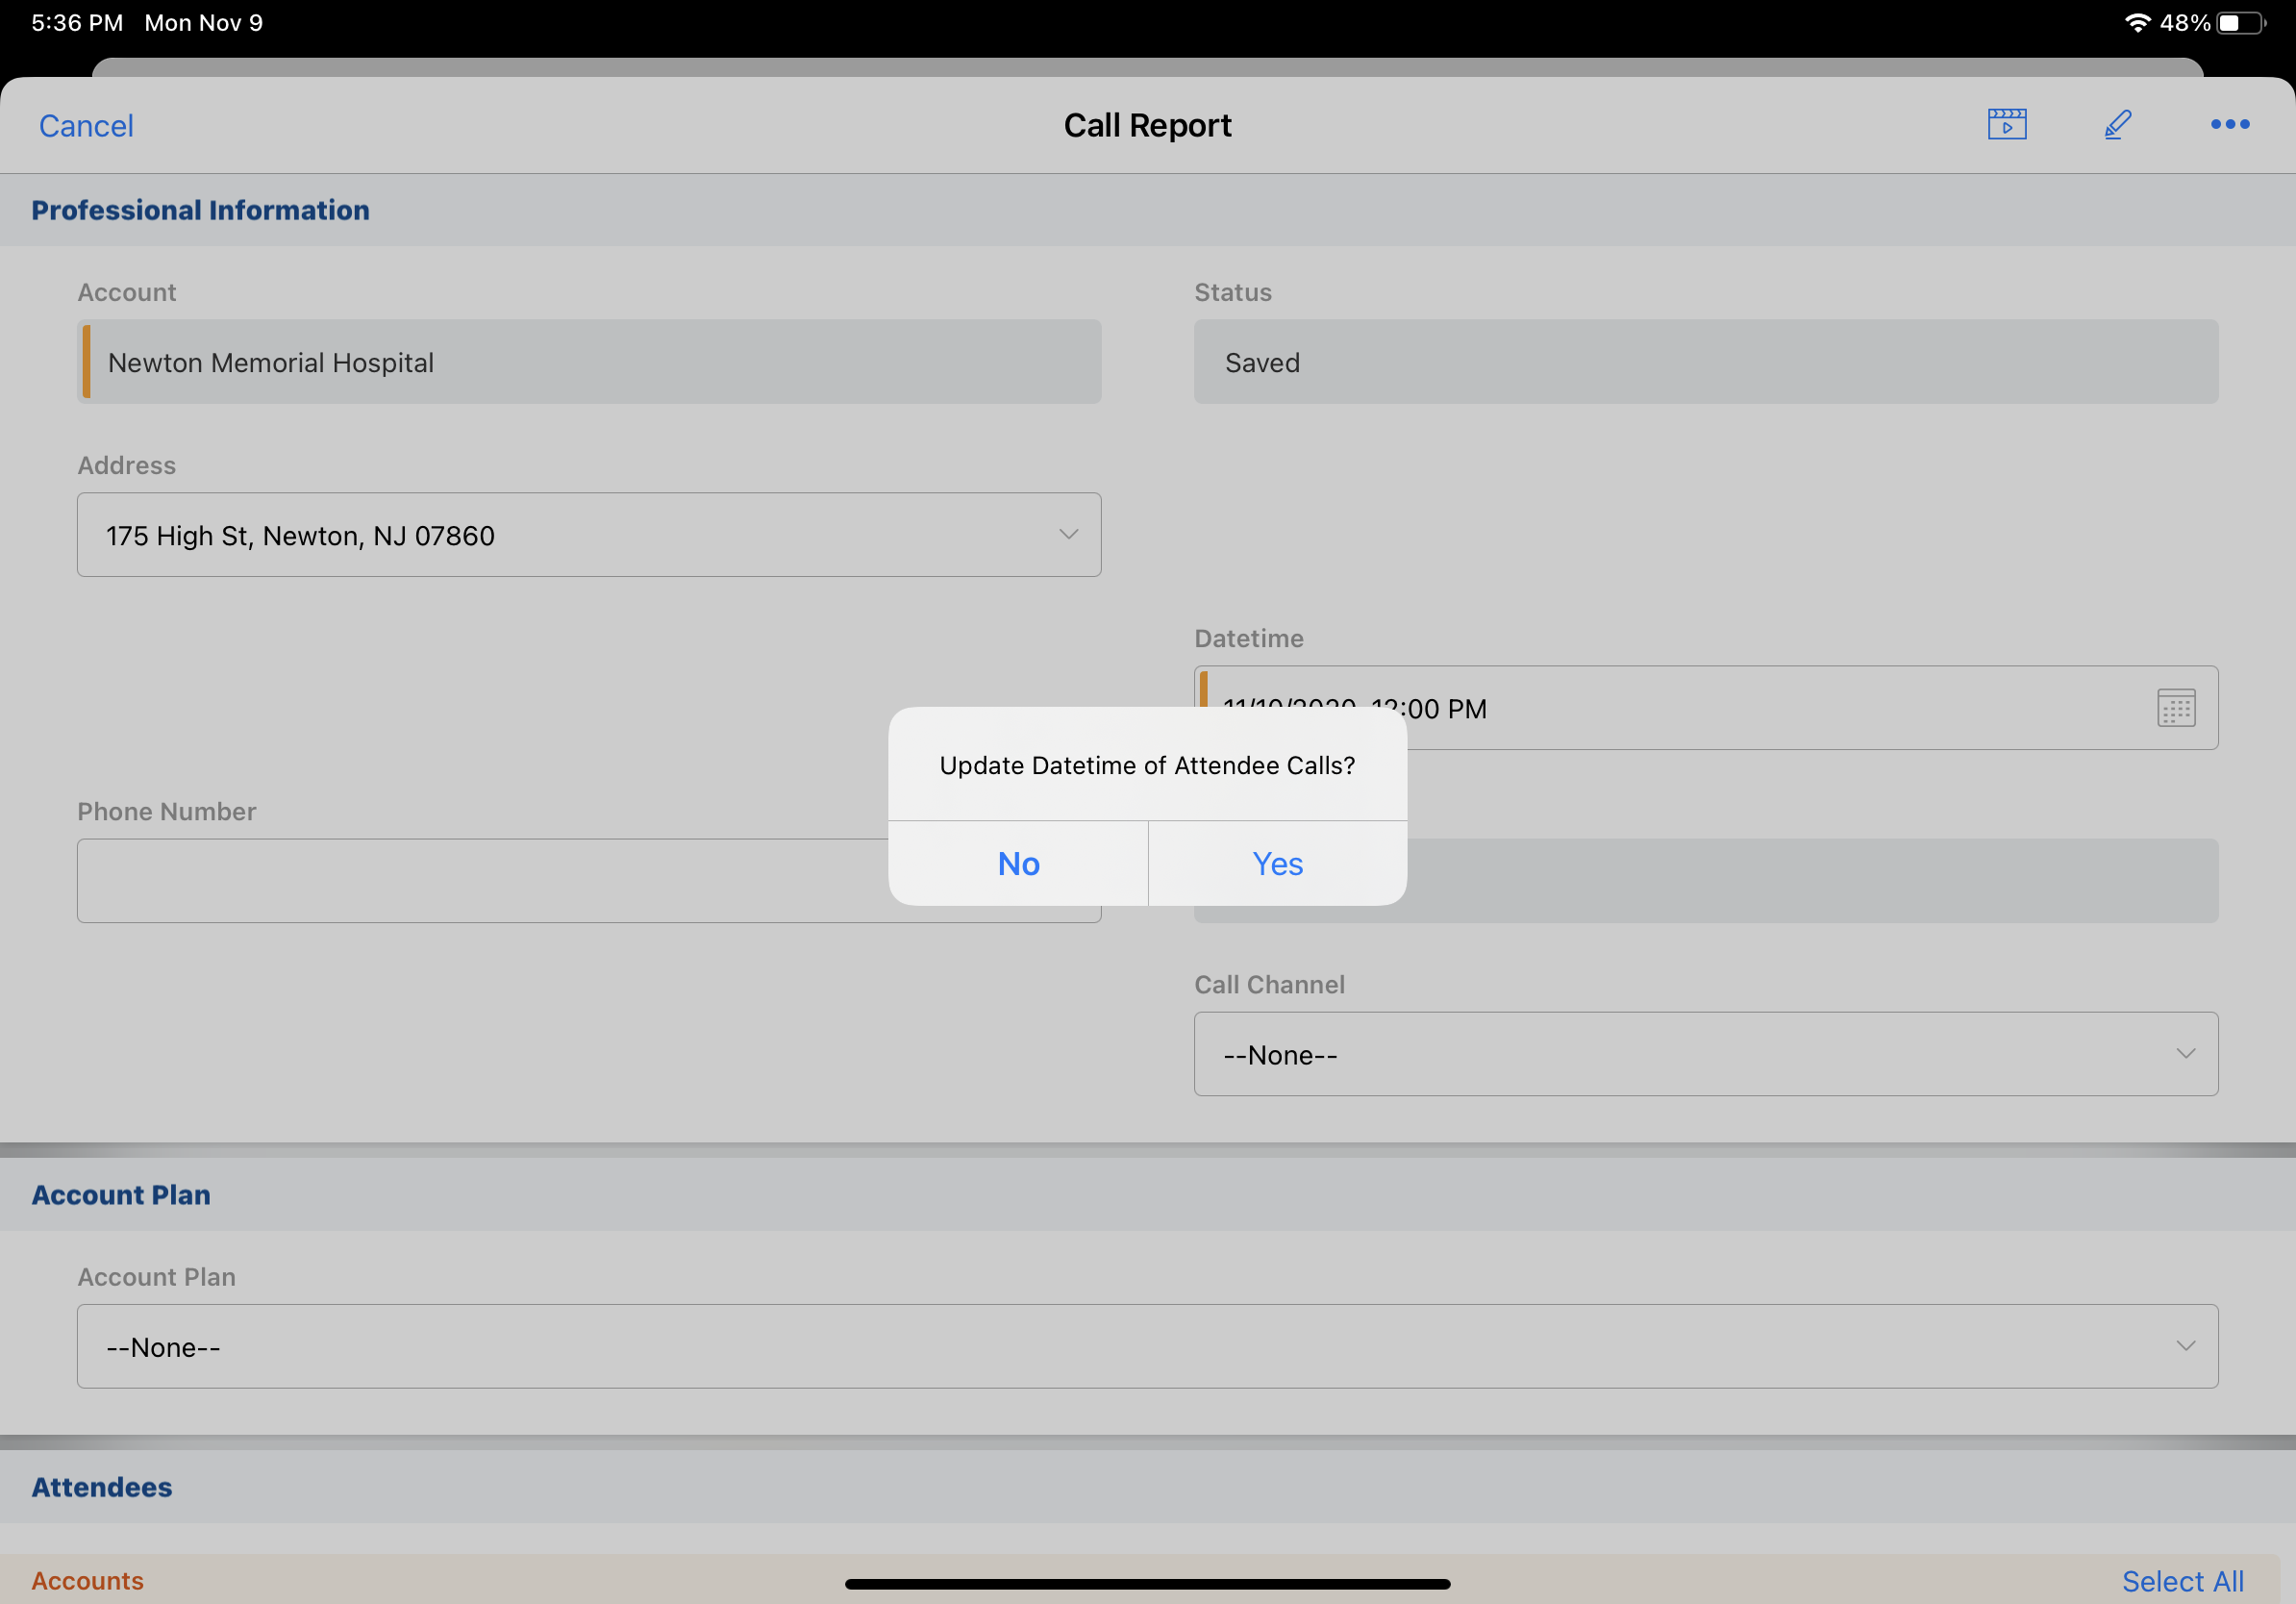This screenshot has width=2296, height=1604.
Task: Select the Accounts tab in Attendees
Action: pyautogui.click(x=88, y=1581)
